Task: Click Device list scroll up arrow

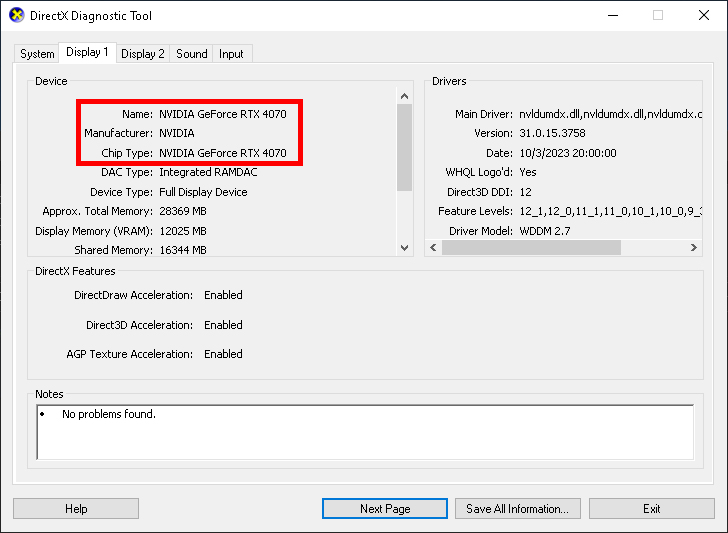Action: [x=404, y=96]
